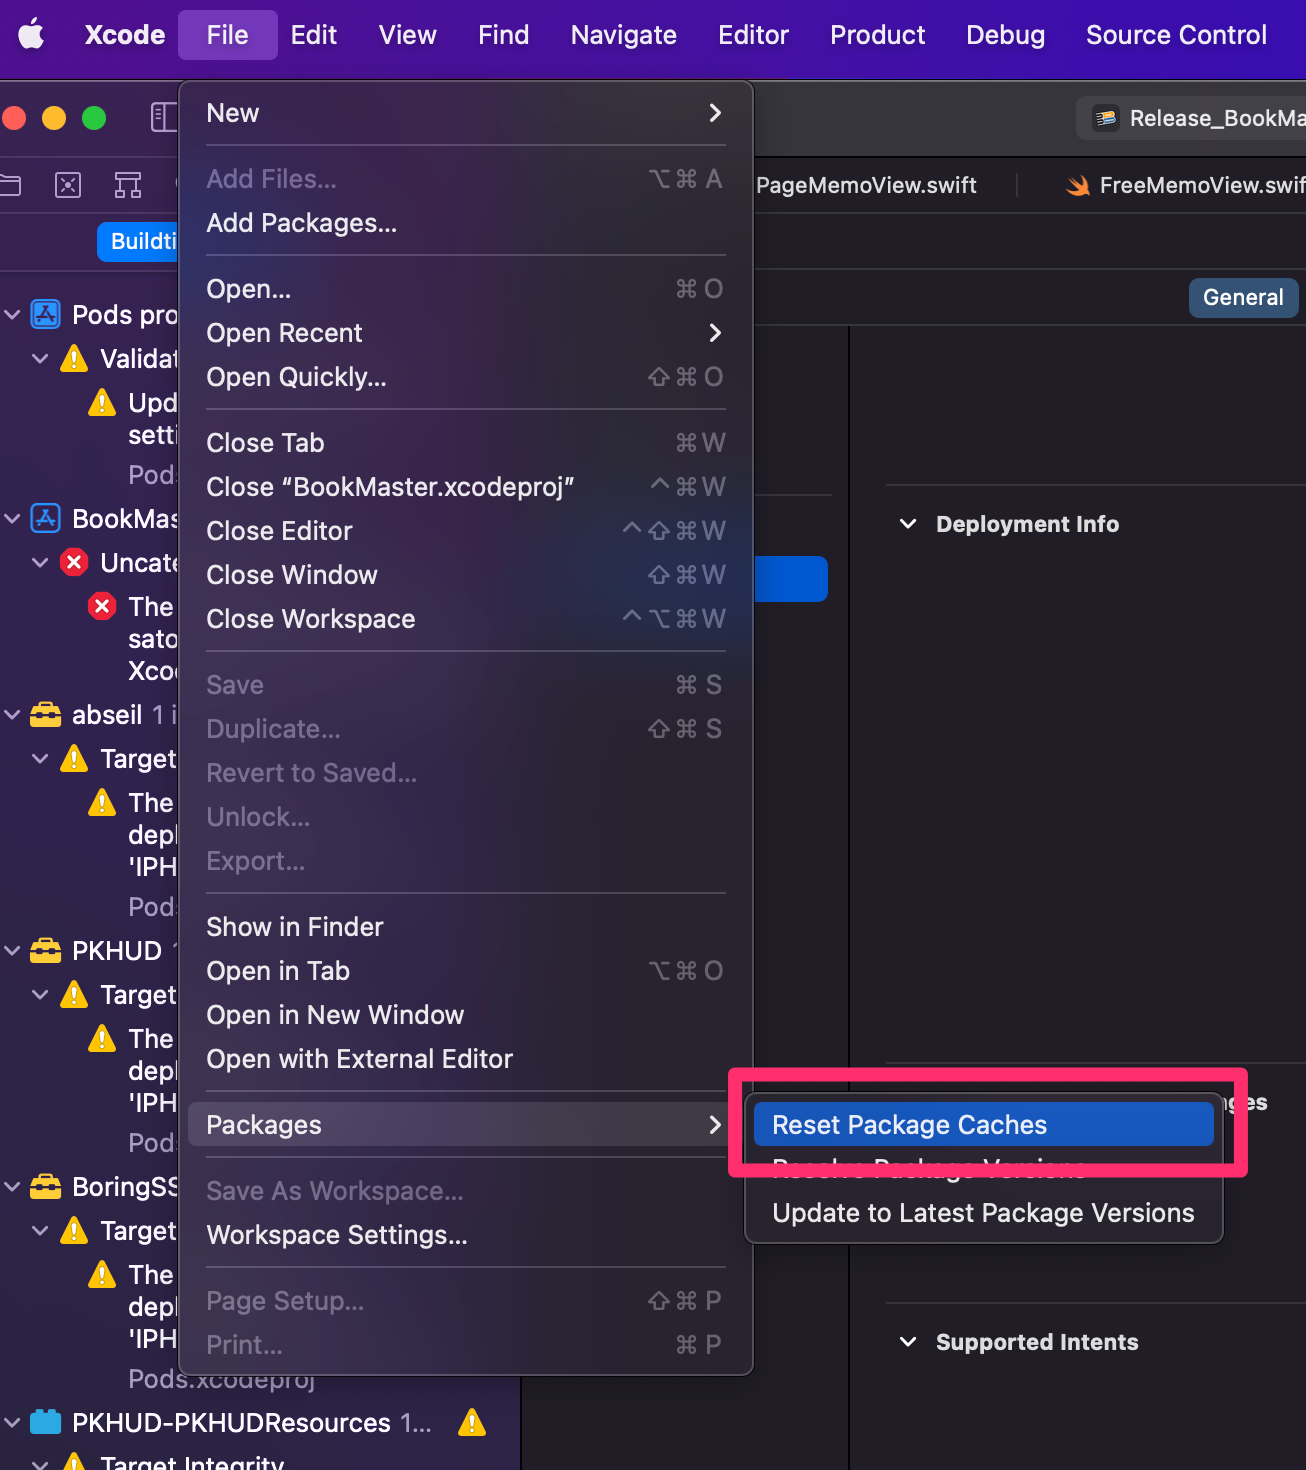Click the General tab in settings pane
Viewport: 1306px width, 1470px height.
pyautogui.click(x=1243, y=297)
